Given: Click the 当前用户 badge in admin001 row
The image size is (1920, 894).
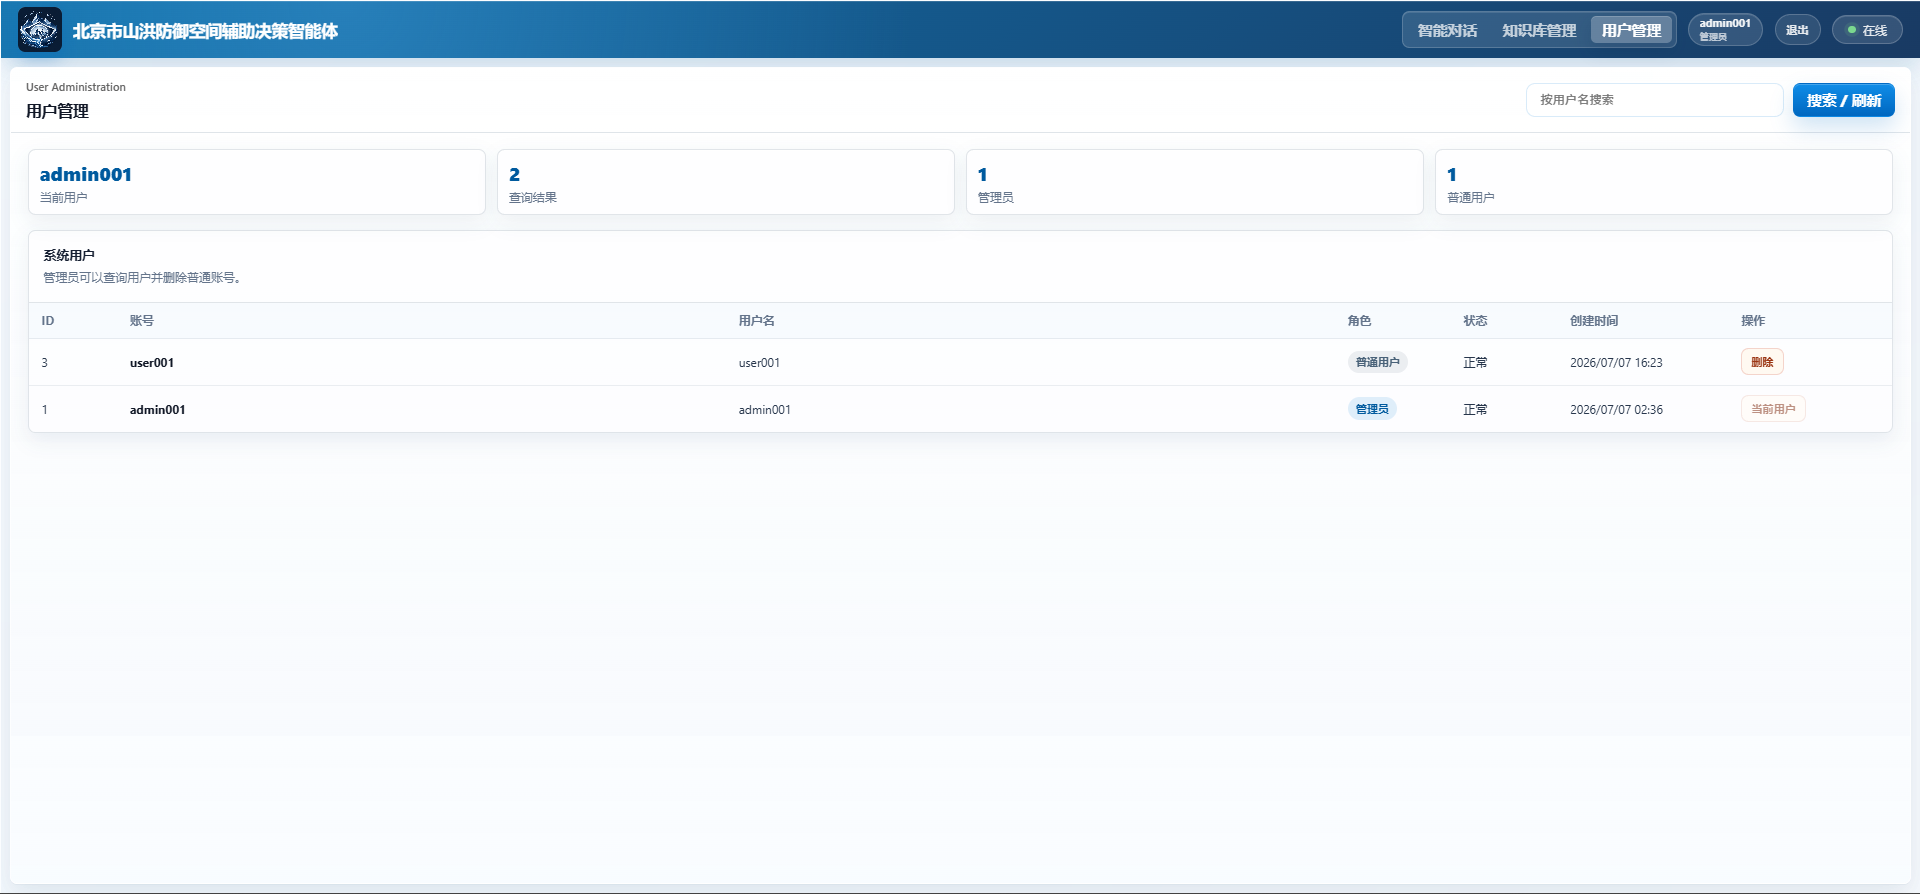Looking at the screenshot, I should 1773,409.
